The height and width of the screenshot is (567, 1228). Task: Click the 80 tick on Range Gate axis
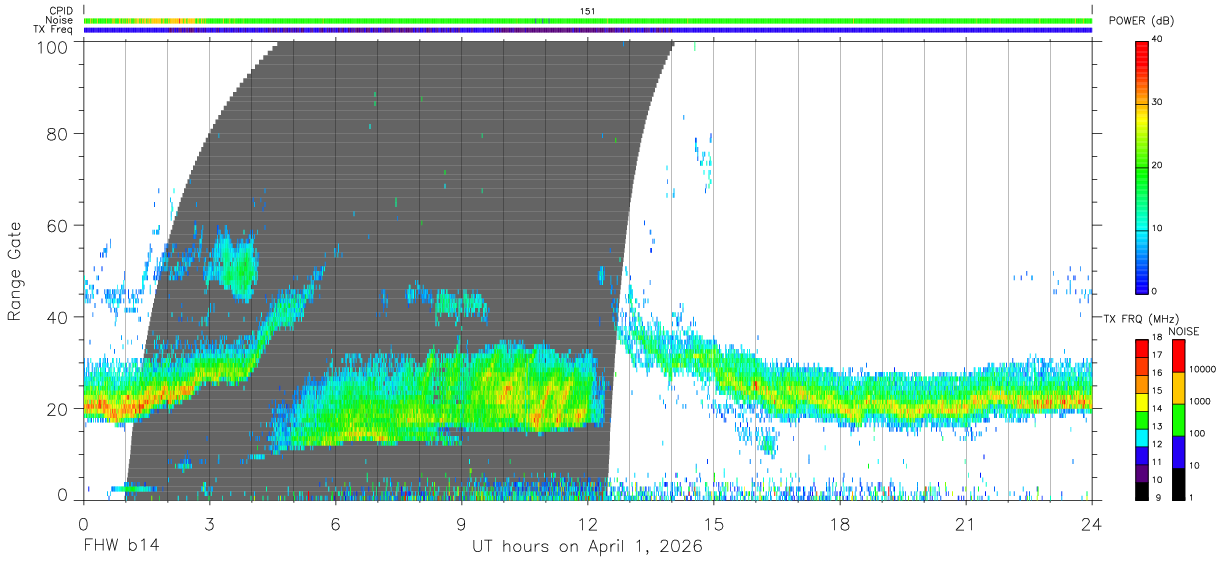pyautogui.click(x=58, y=135)
